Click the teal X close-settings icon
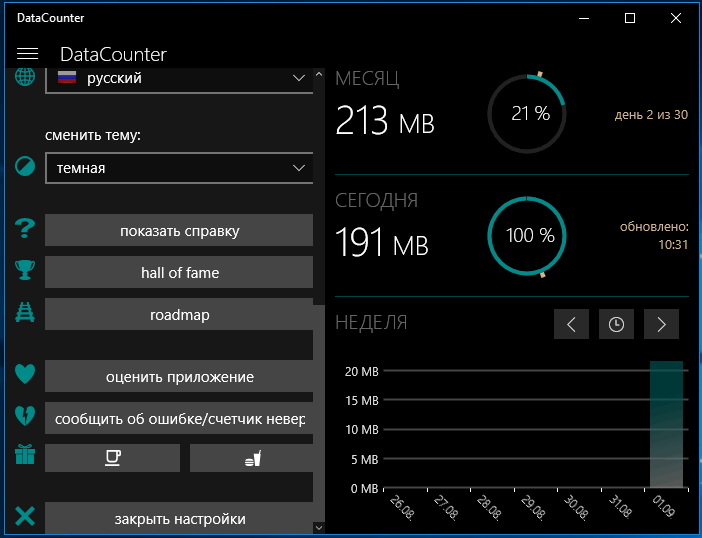 [x=25, y=516]
